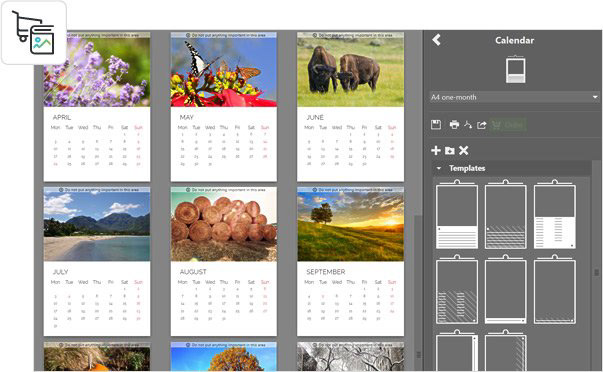The height and width of the screenshot is (372, 603).
Task: Choose template with hatched area below photo
Action: click(x=506, y=214)
